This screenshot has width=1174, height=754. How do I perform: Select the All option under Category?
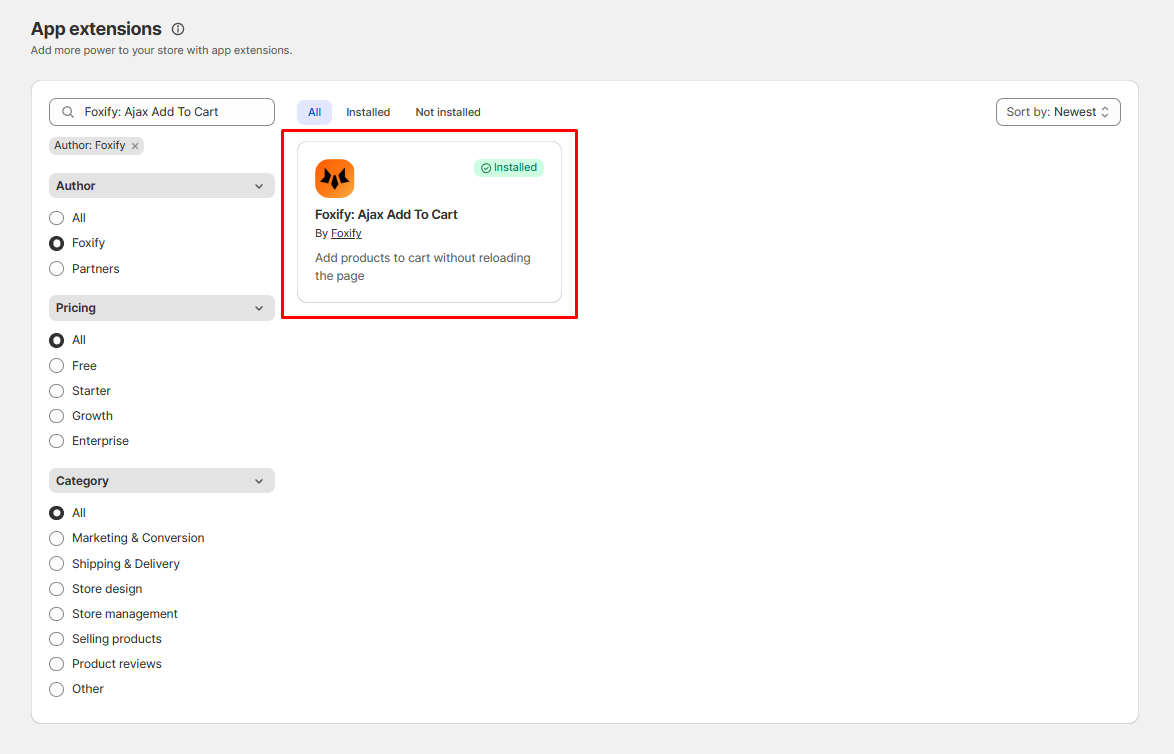tap(56, 513)
